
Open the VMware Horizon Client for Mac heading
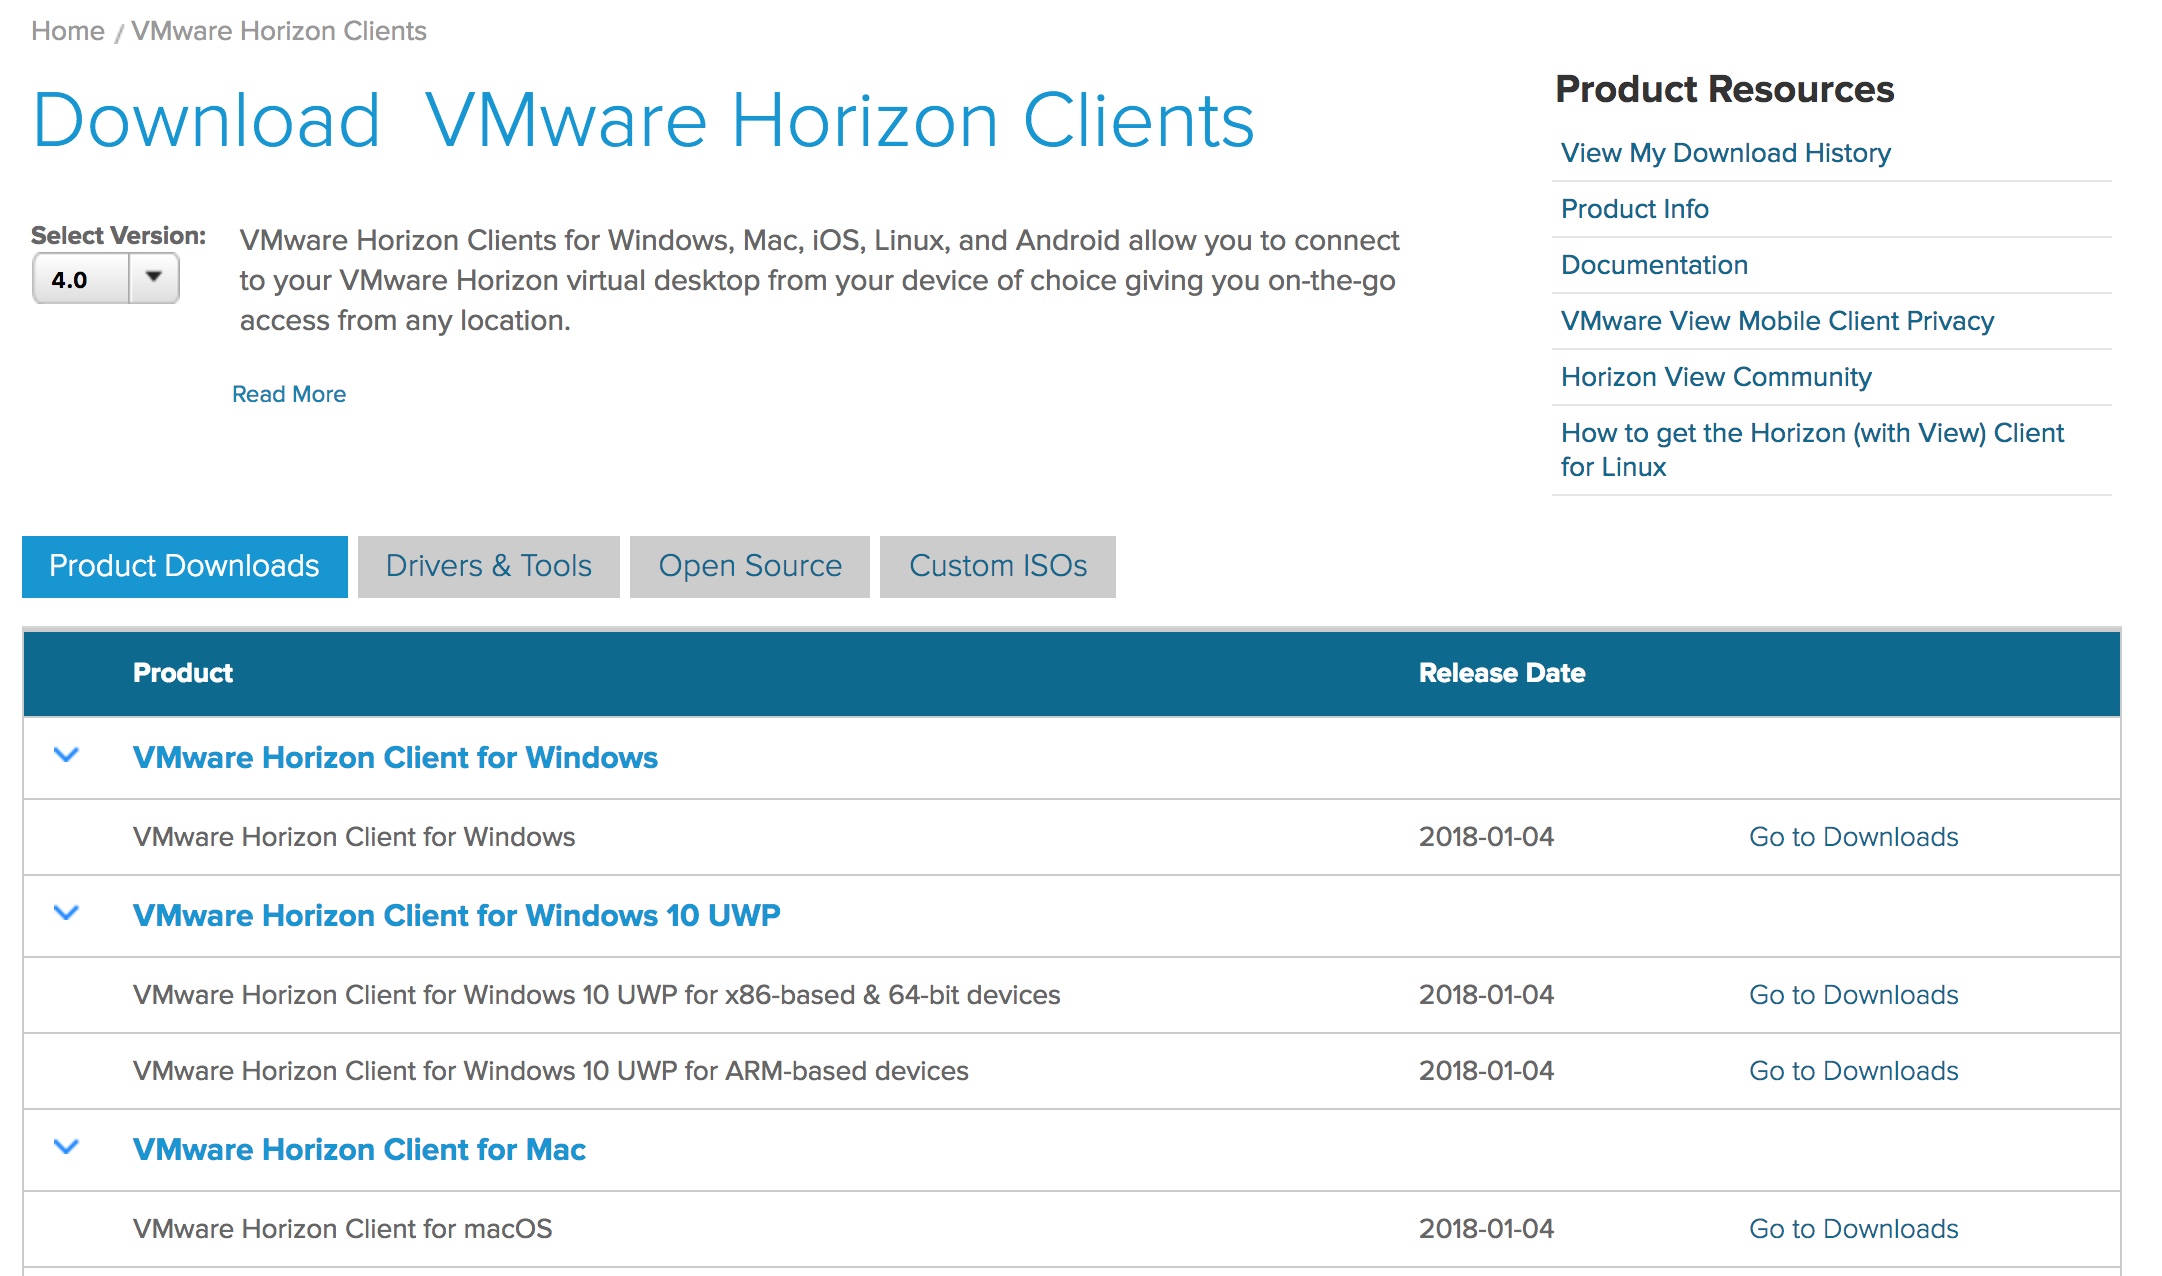tap(359, 1150)
